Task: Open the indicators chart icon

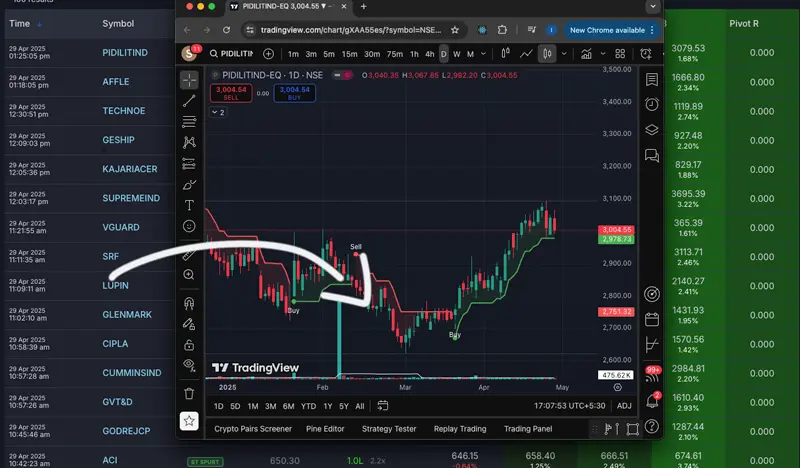Action: coord(586,54)
